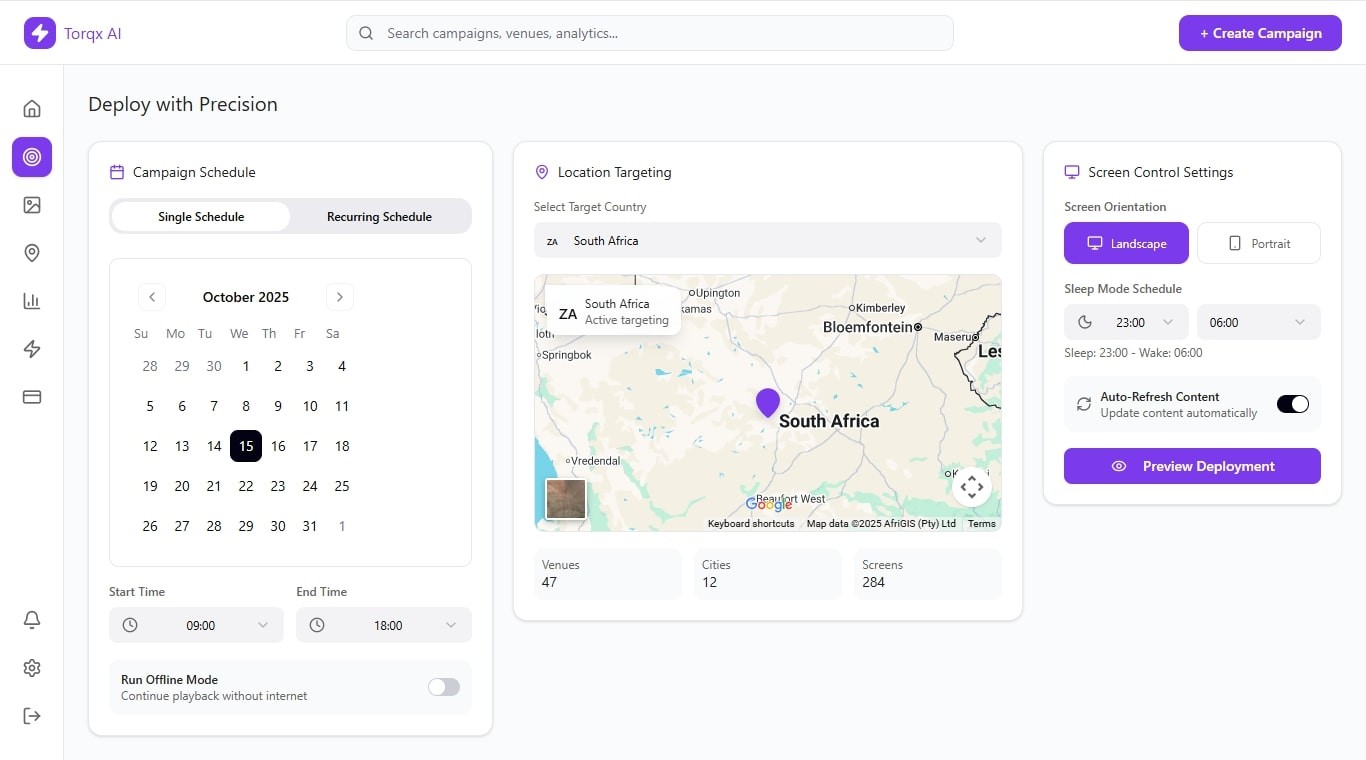Select the Single Schedule tab
The image size is (1366, 760).
[x=201, y=216]
